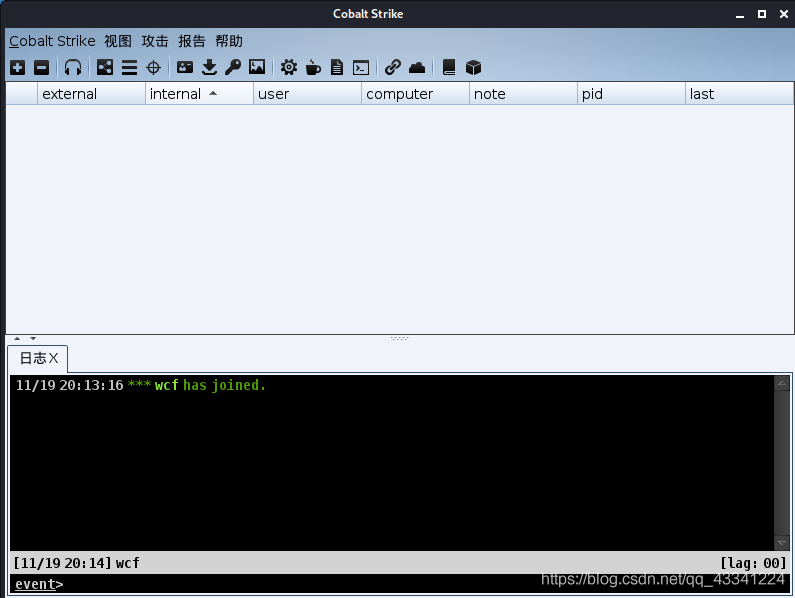
Task: Open the 报告 (Reporting) menu
Action: [192, 41]
